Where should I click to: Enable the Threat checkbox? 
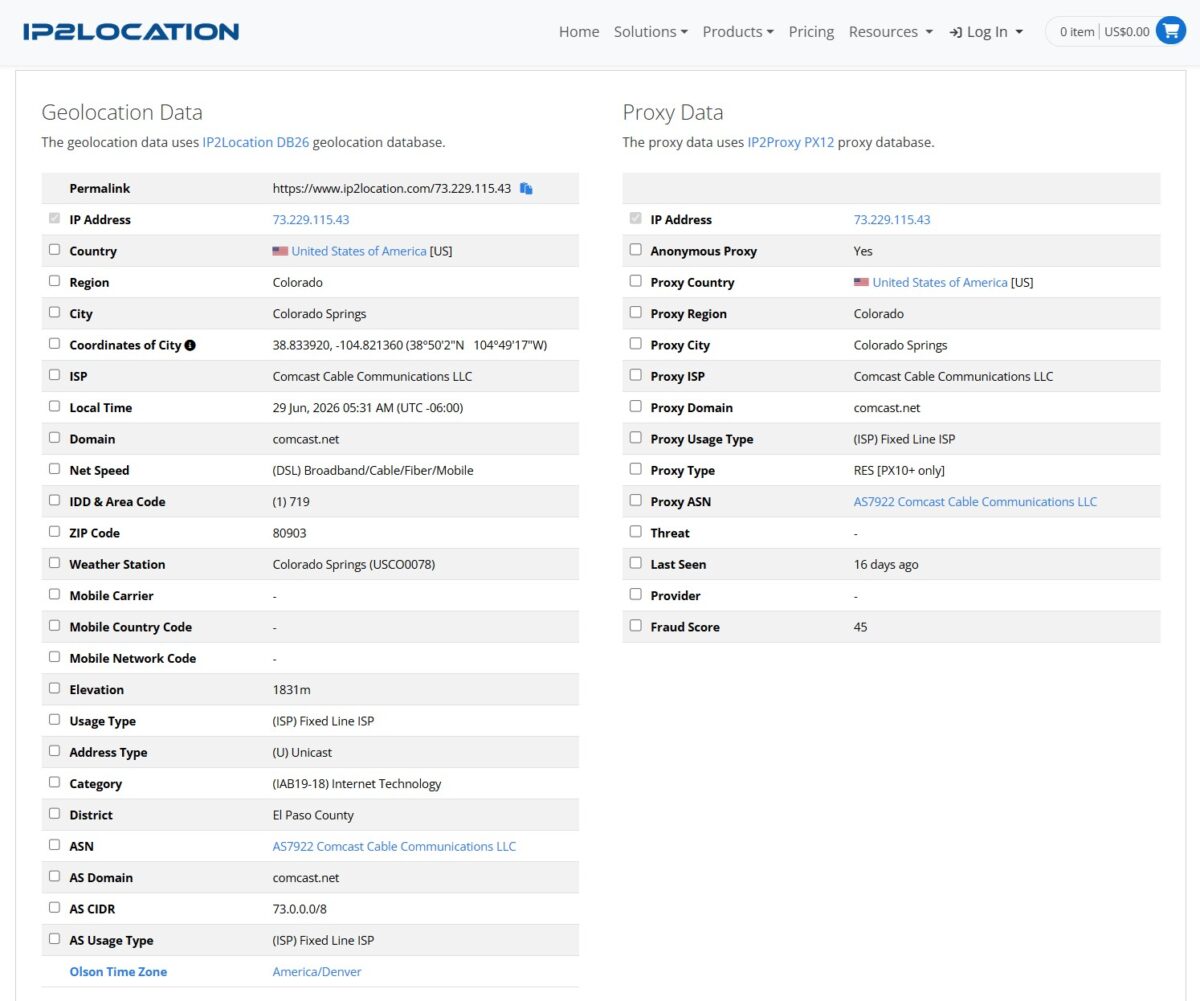(x=635, y=532)
